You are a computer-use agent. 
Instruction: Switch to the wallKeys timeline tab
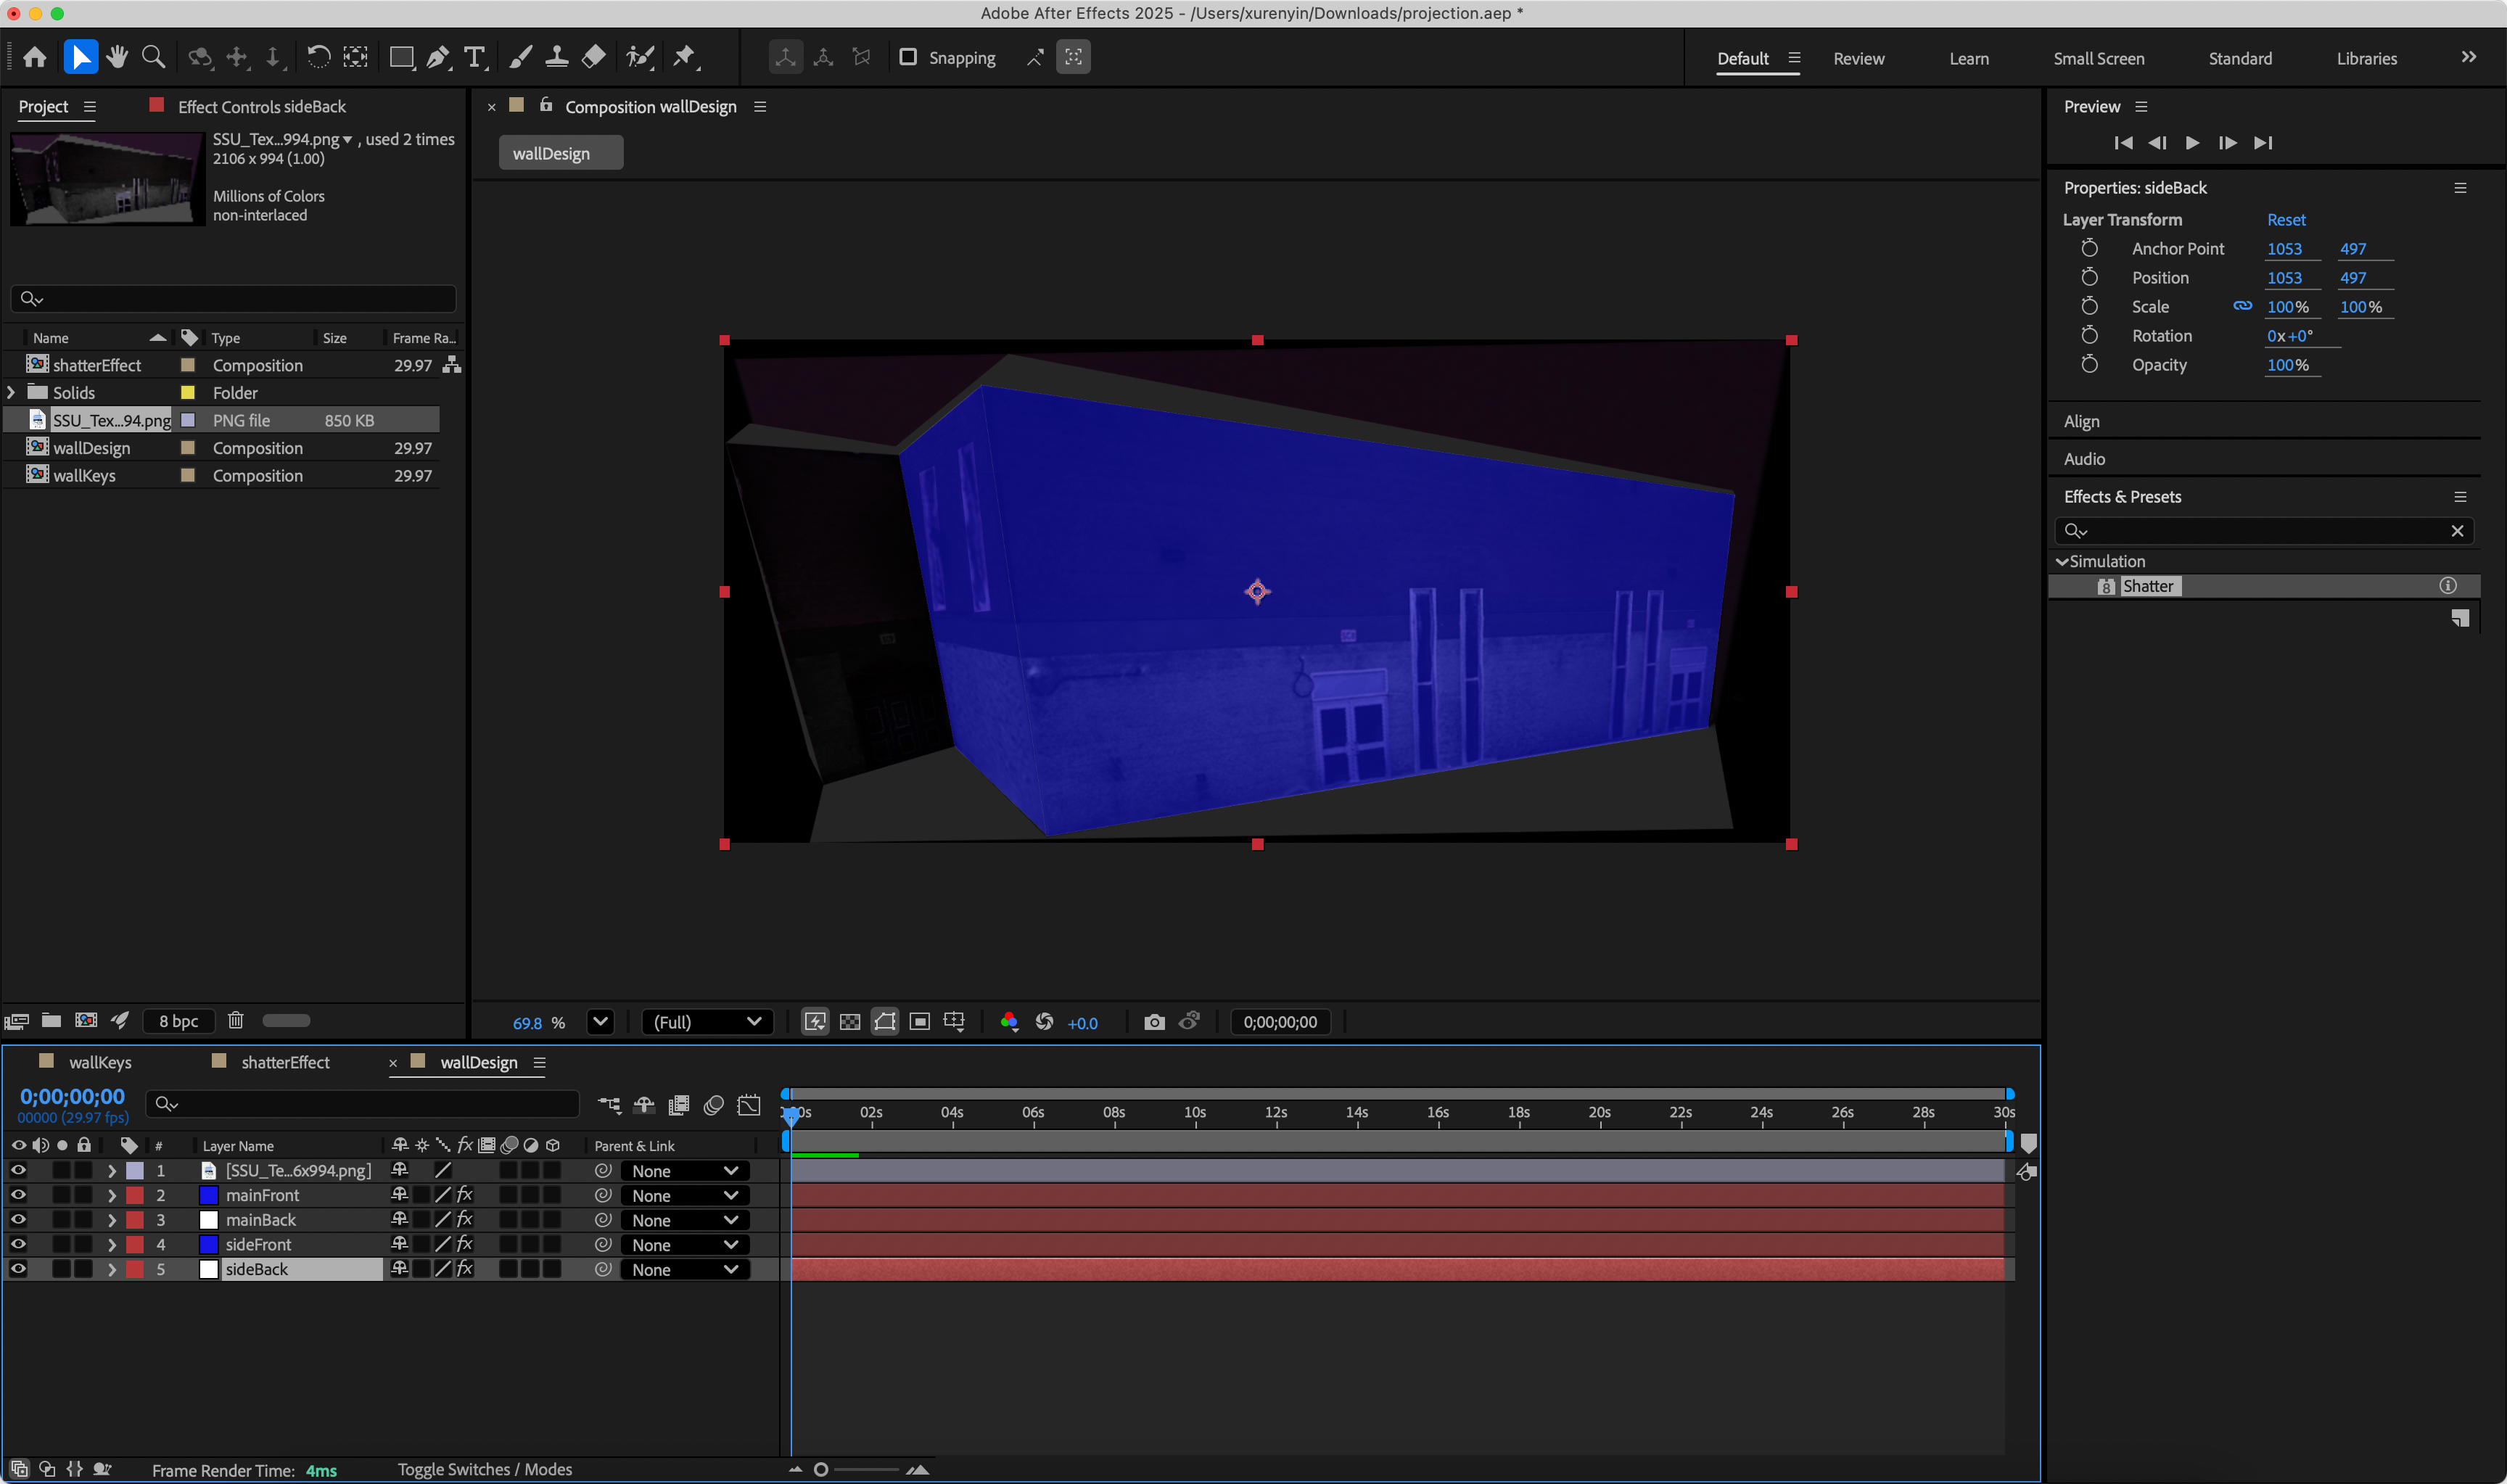click(101, 1062)
